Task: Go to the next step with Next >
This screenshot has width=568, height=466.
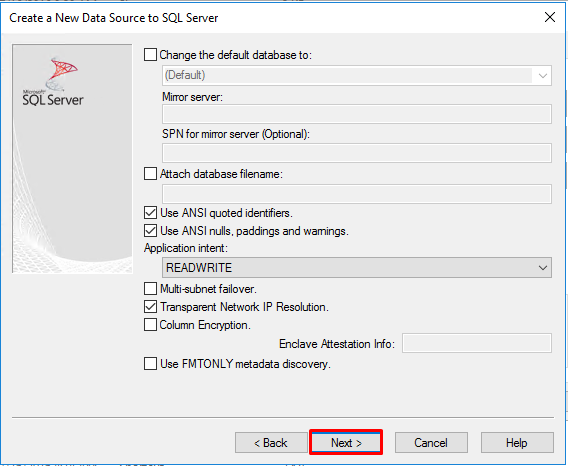Action: coord(346,442)
